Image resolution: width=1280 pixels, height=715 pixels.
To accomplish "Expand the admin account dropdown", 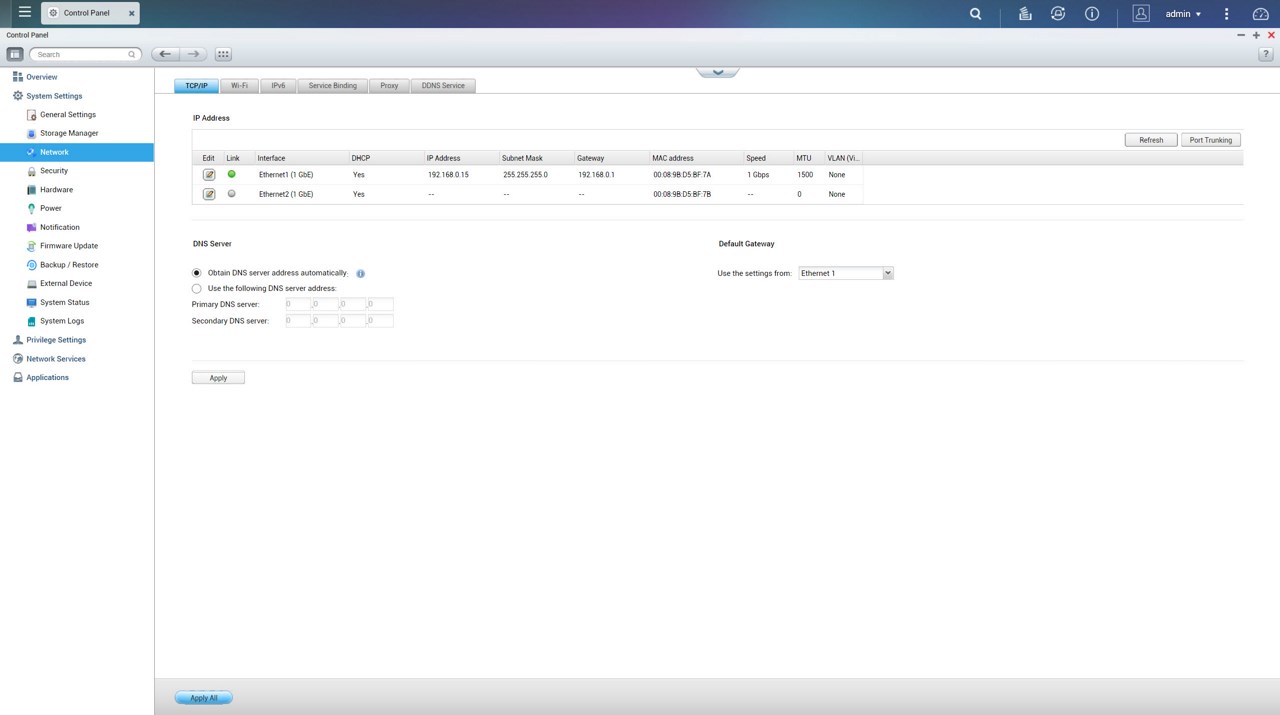I will click(1183, 14).
